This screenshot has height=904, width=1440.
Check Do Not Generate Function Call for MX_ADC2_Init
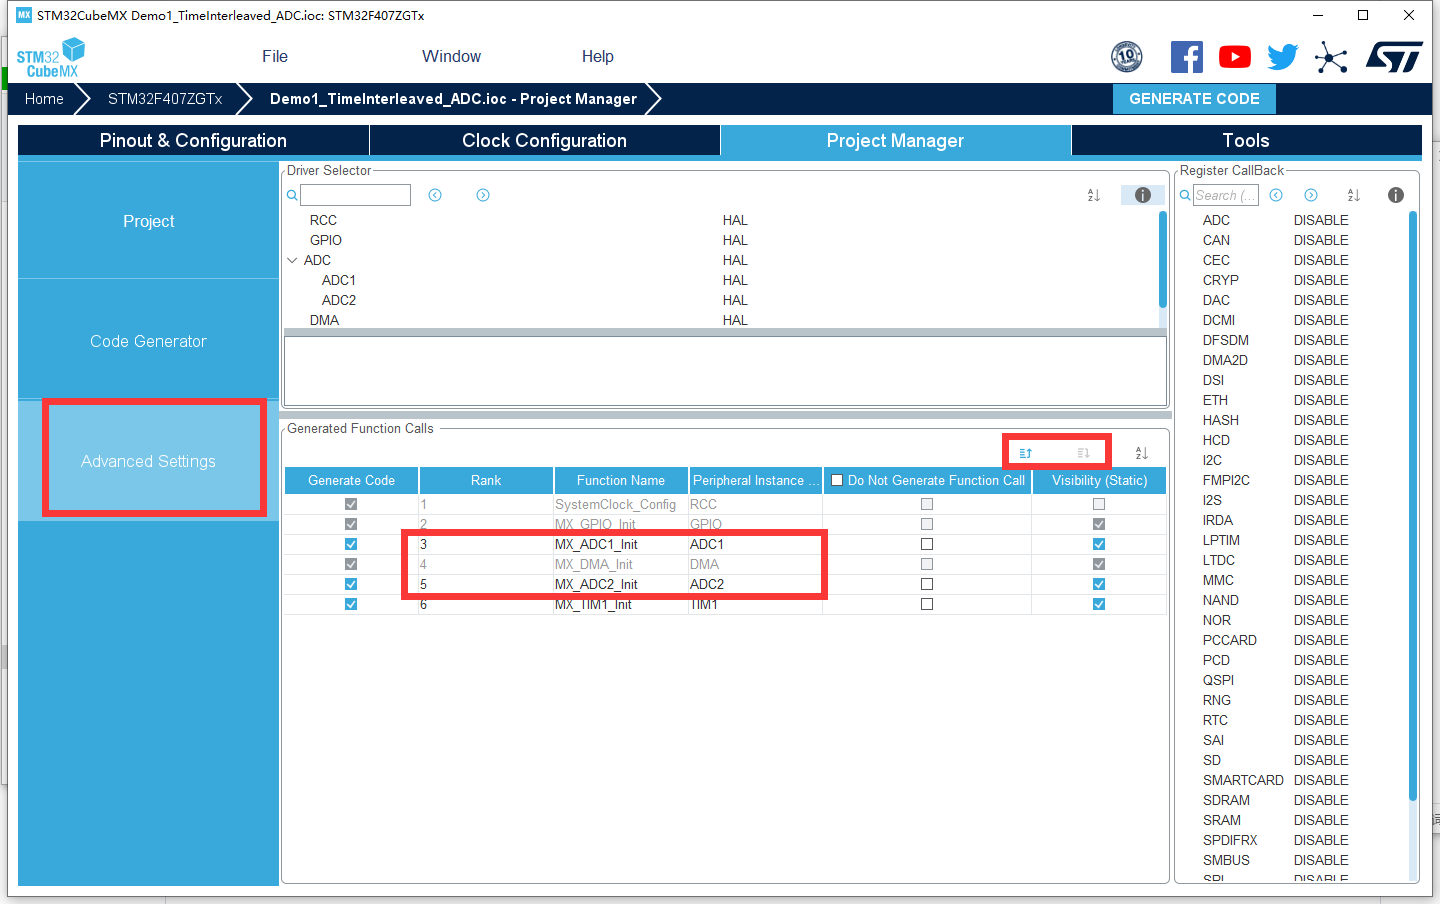927,584
